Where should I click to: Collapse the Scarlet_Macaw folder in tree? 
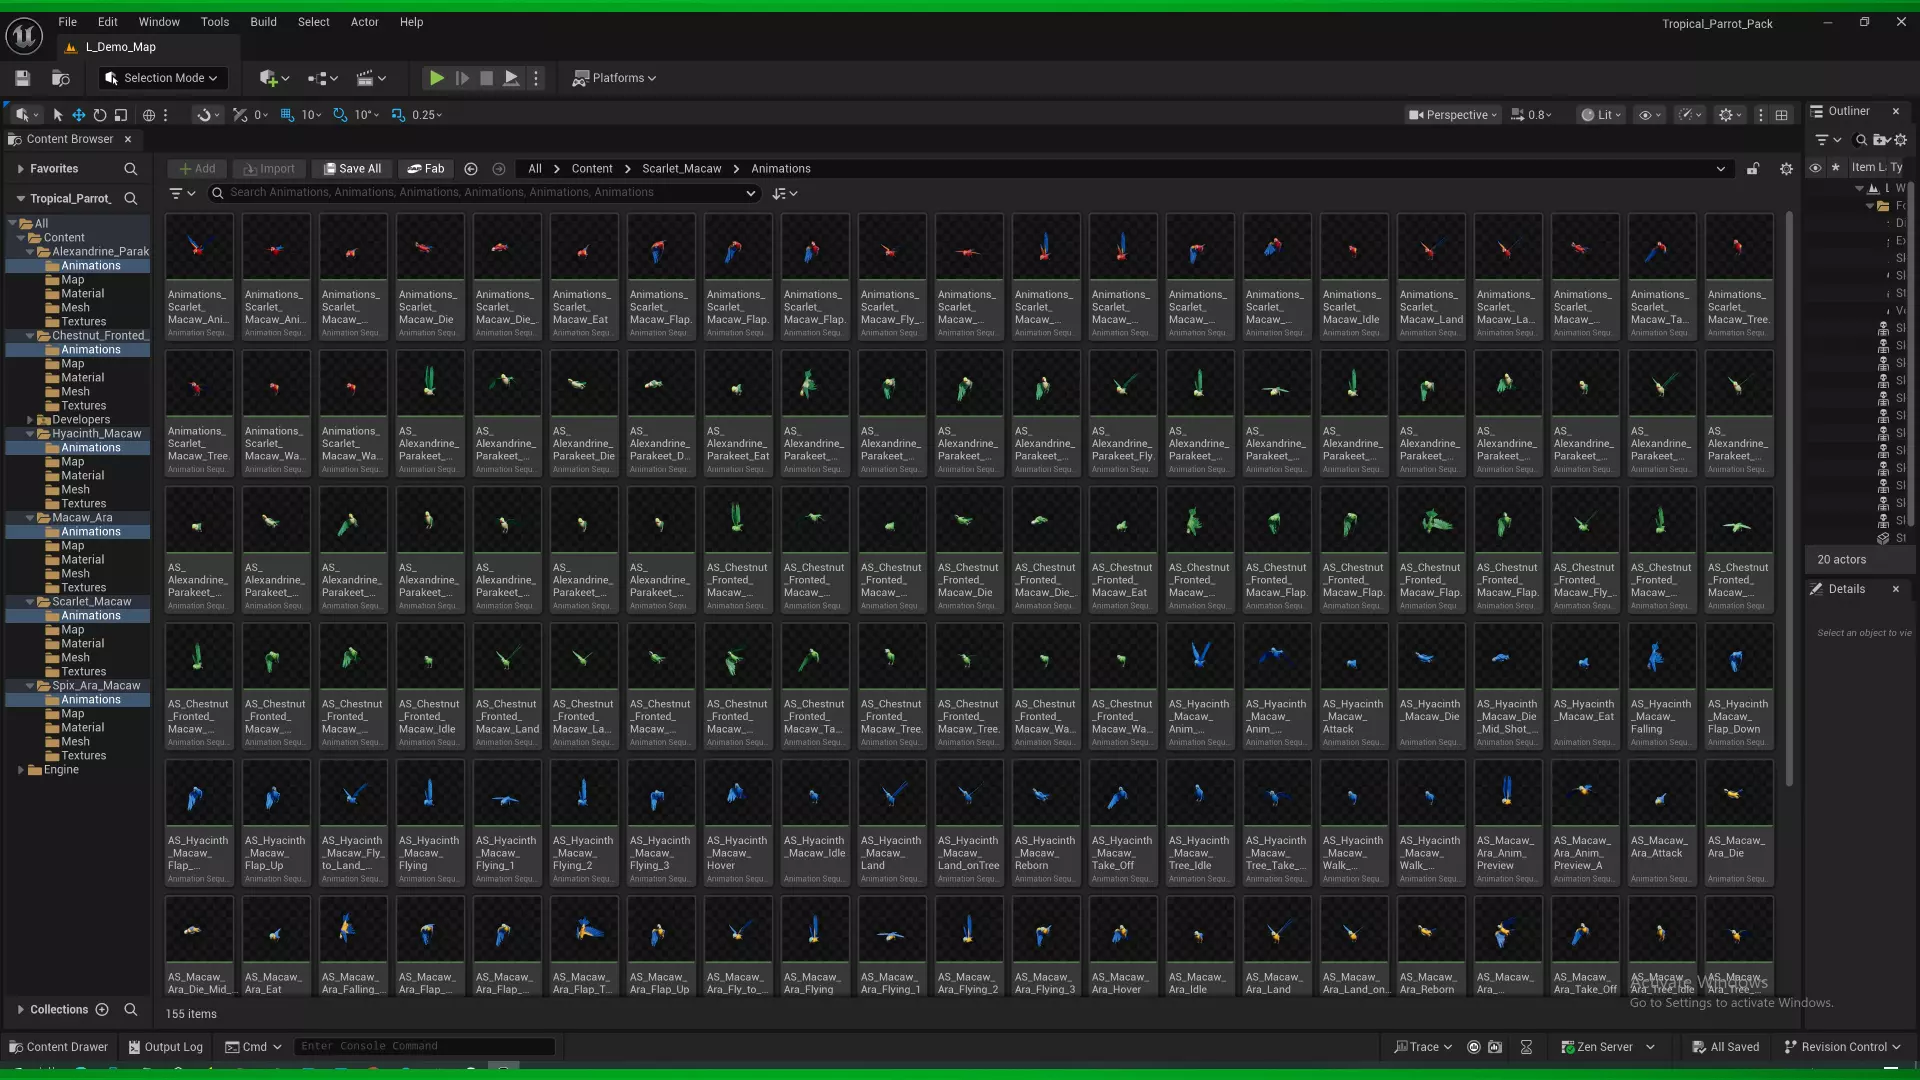tap(30, 602)
